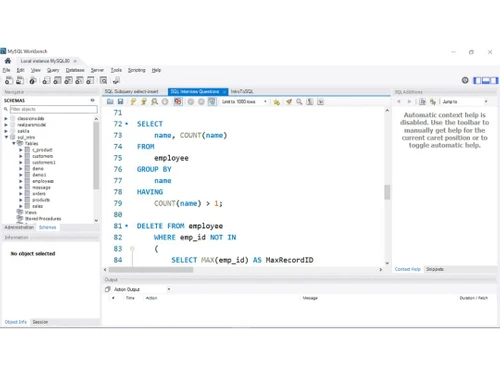Open the Scripting menu
The image size is (500, 375).
(137, 70)
